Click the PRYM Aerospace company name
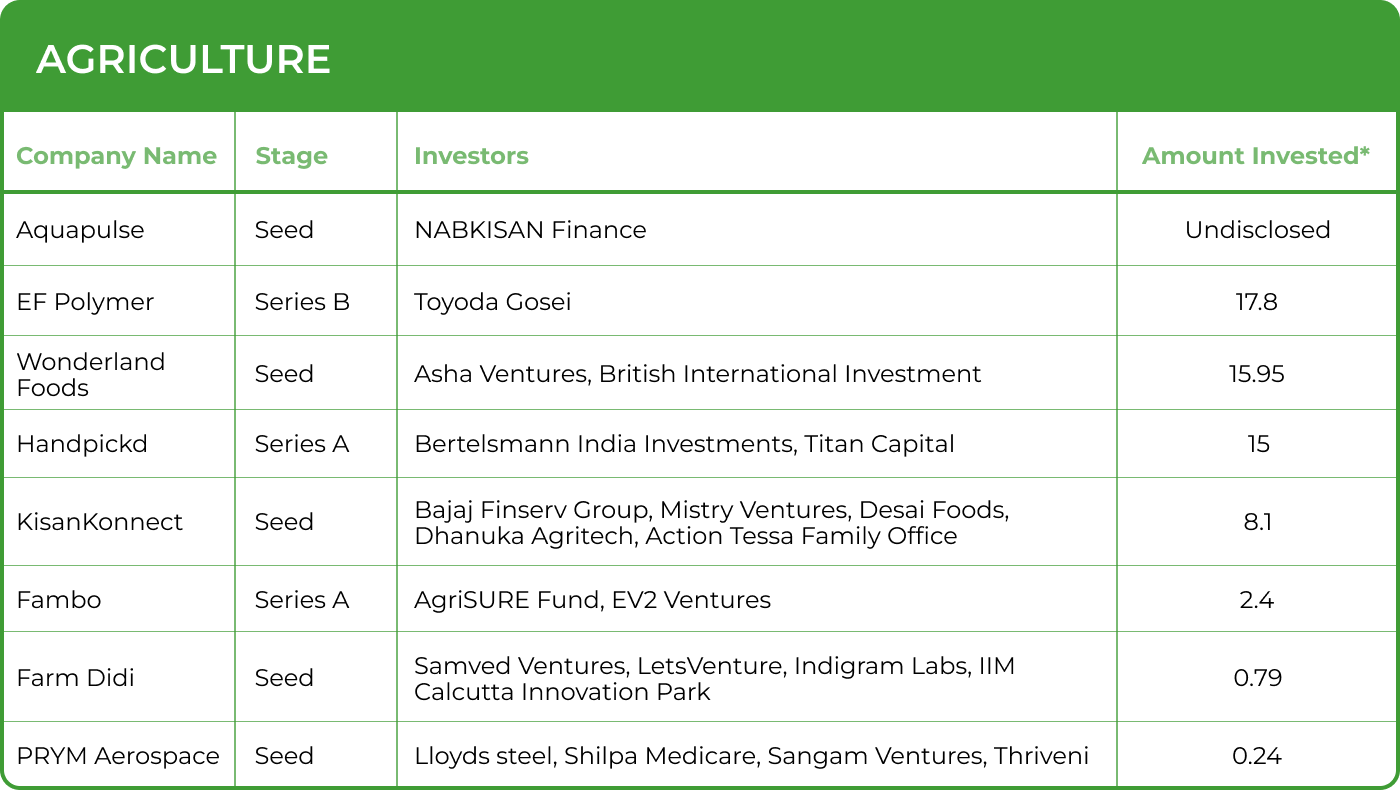This screenshot has height=790, width=1400. coord(118,756)
